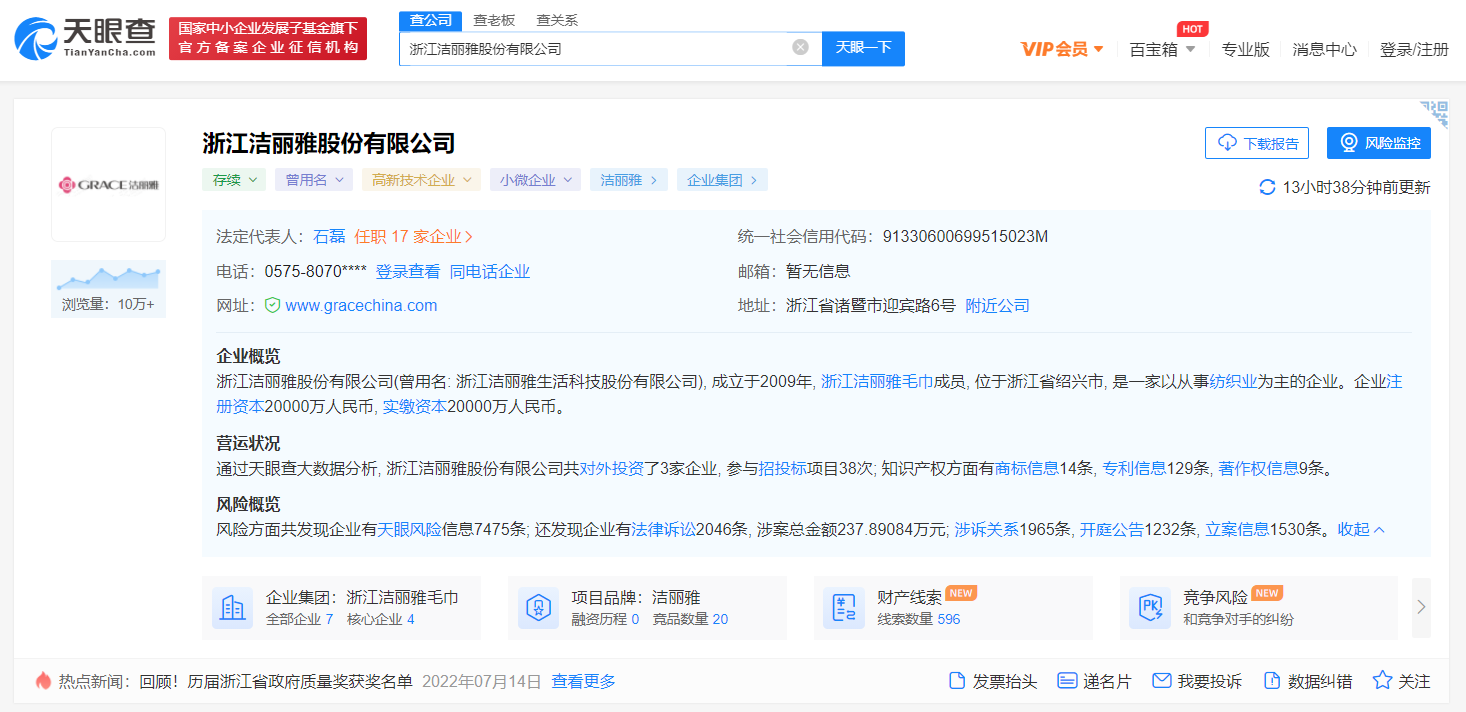Click the 实缴资本 link
The height and width of the screenshot is (712, 1466).
[415, 407]
